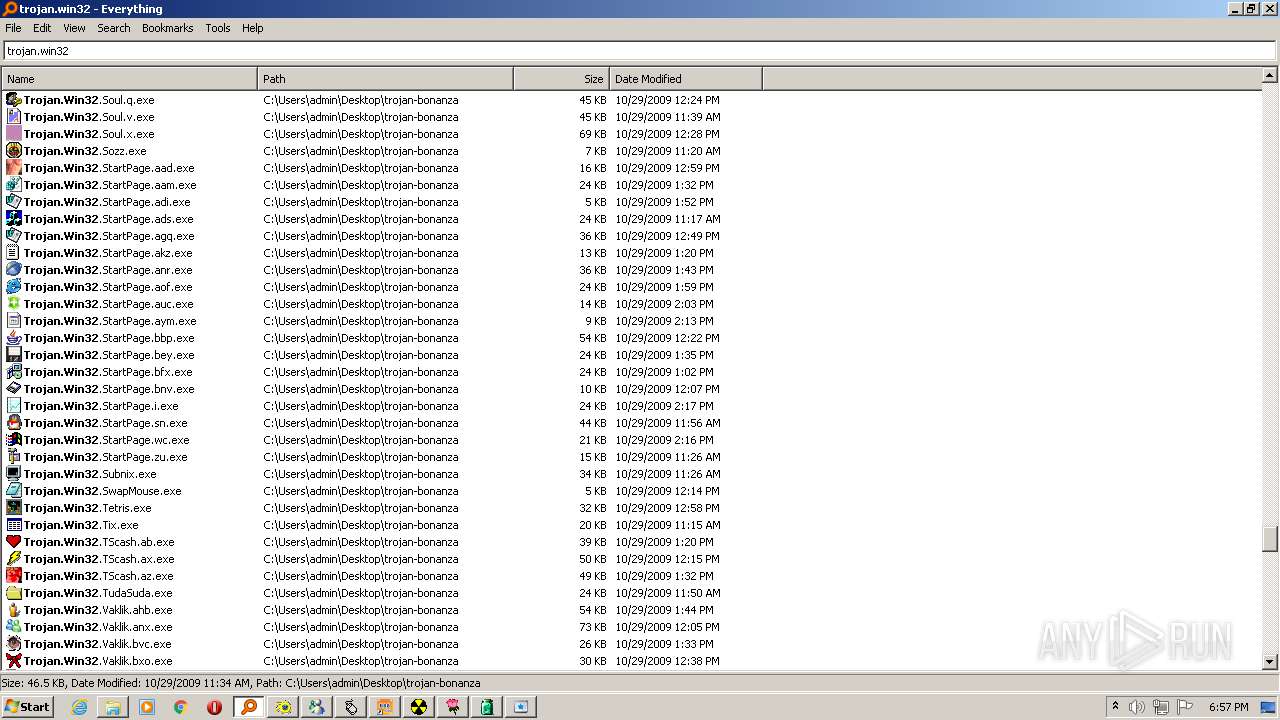Open Internet Explorer from the taskbar
The width and height of the screenshot is (1280, 720).
pos(79,707)
